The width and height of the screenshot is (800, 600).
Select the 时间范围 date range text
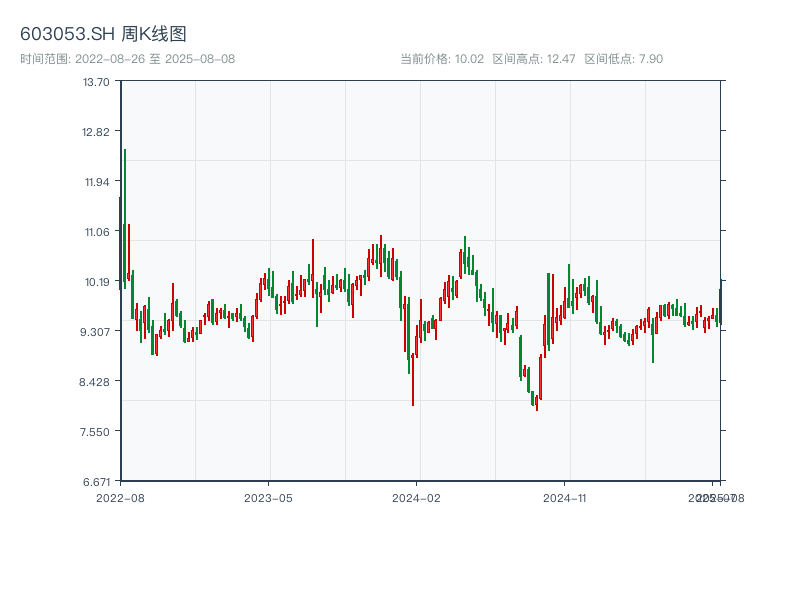click(x=127, y=59)
